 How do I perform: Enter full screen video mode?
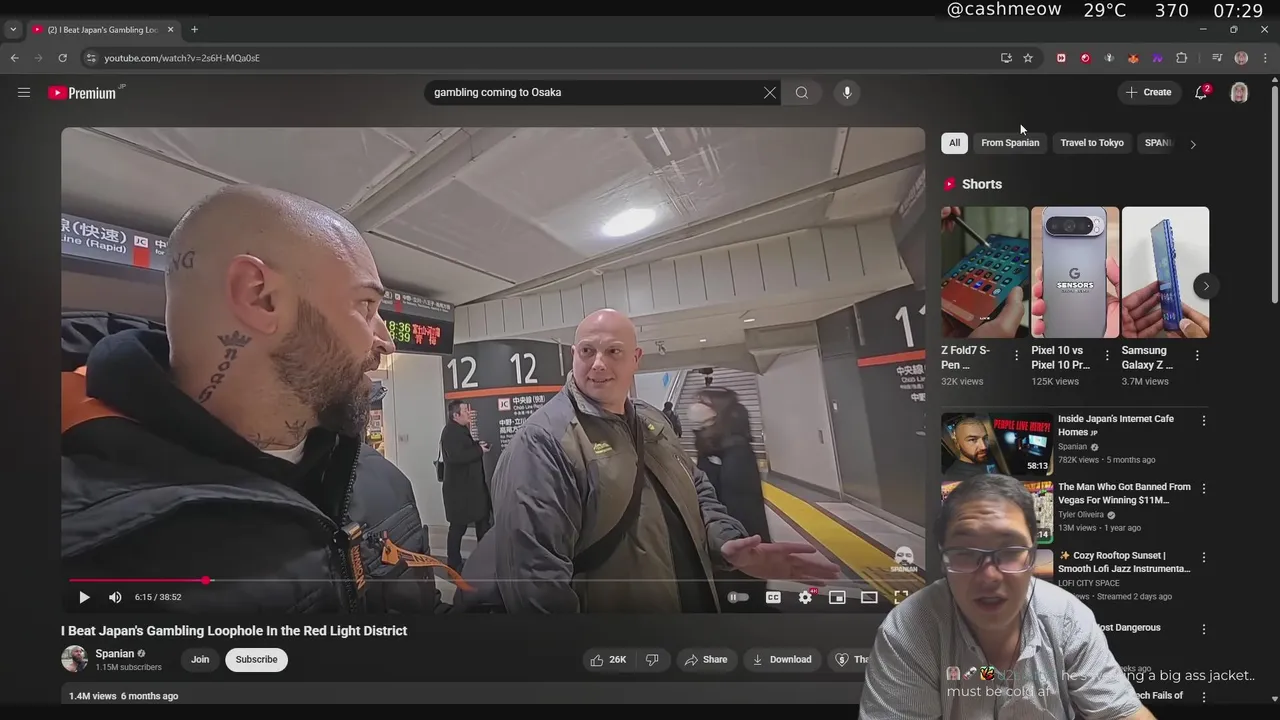click(900, 597)
